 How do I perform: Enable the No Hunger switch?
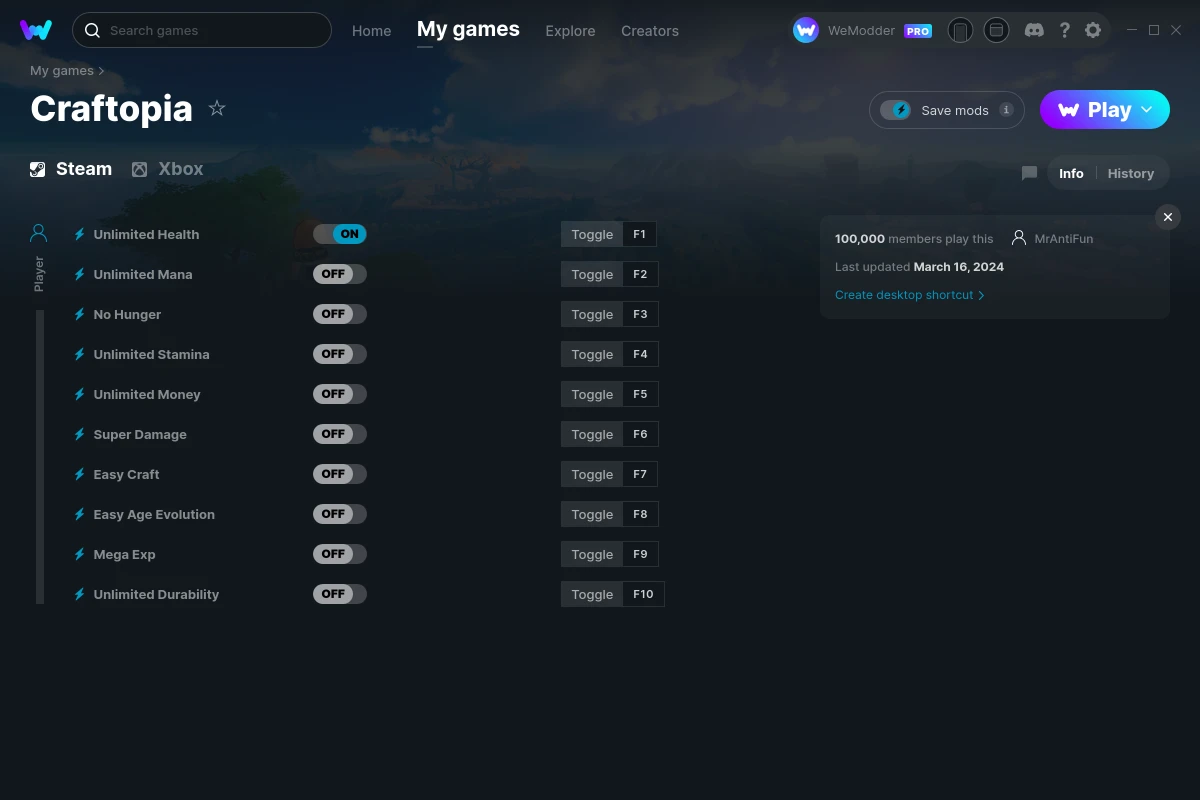click(x=339, y=313)
